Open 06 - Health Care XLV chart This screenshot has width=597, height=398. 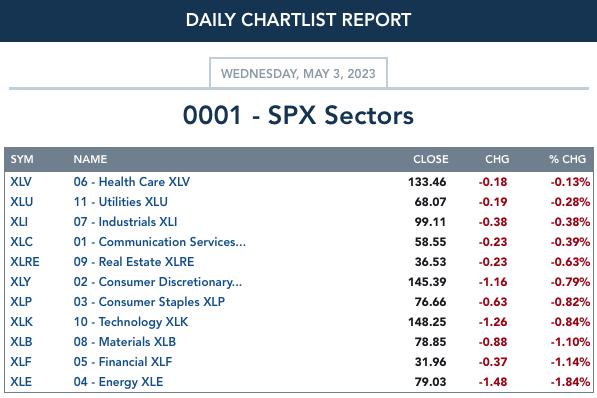click(x=132, y=182)
